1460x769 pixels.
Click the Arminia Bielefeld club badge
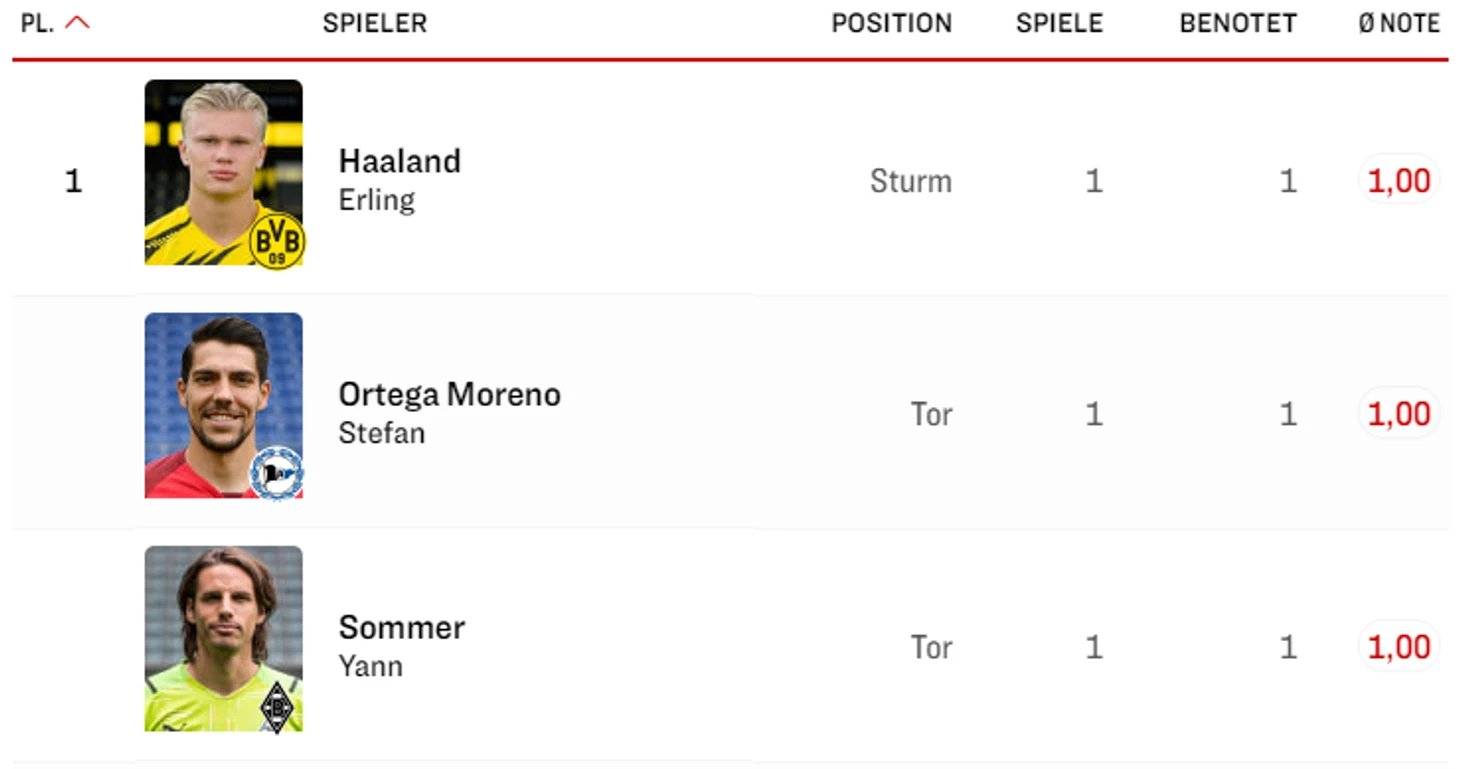[276, 473]
